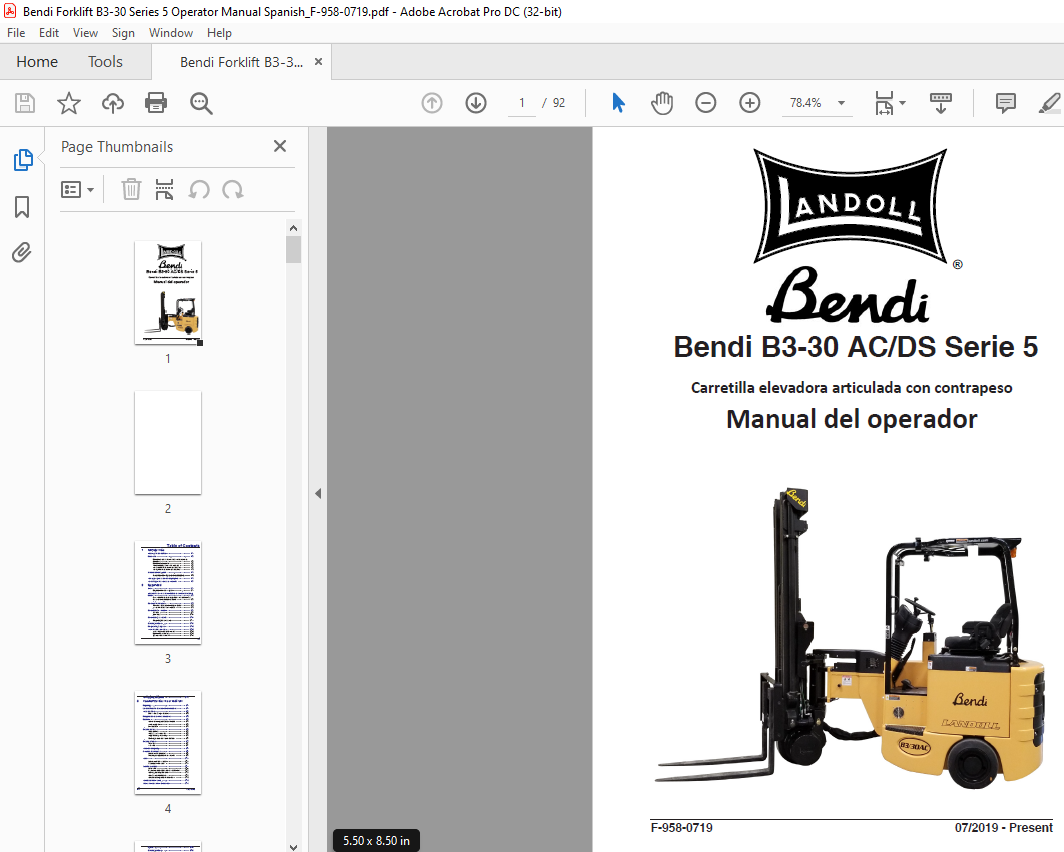Click the 'Manual del operador' heading
The image size is (1064, 852).
click(x=852, y=419)
